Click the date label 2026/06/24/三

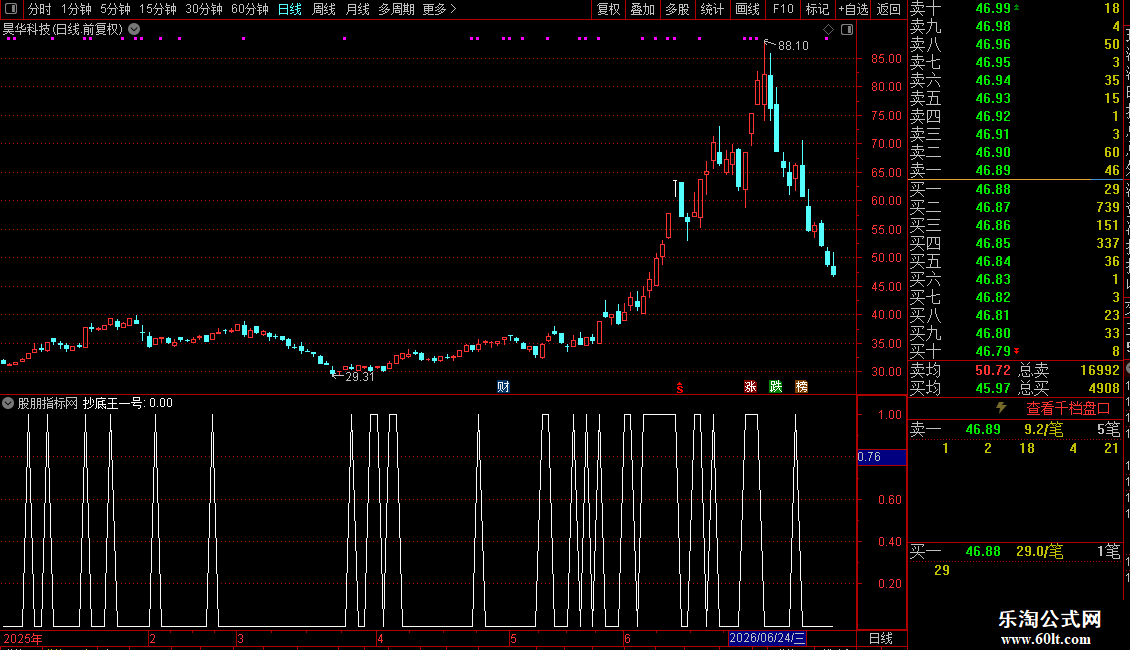767,638
